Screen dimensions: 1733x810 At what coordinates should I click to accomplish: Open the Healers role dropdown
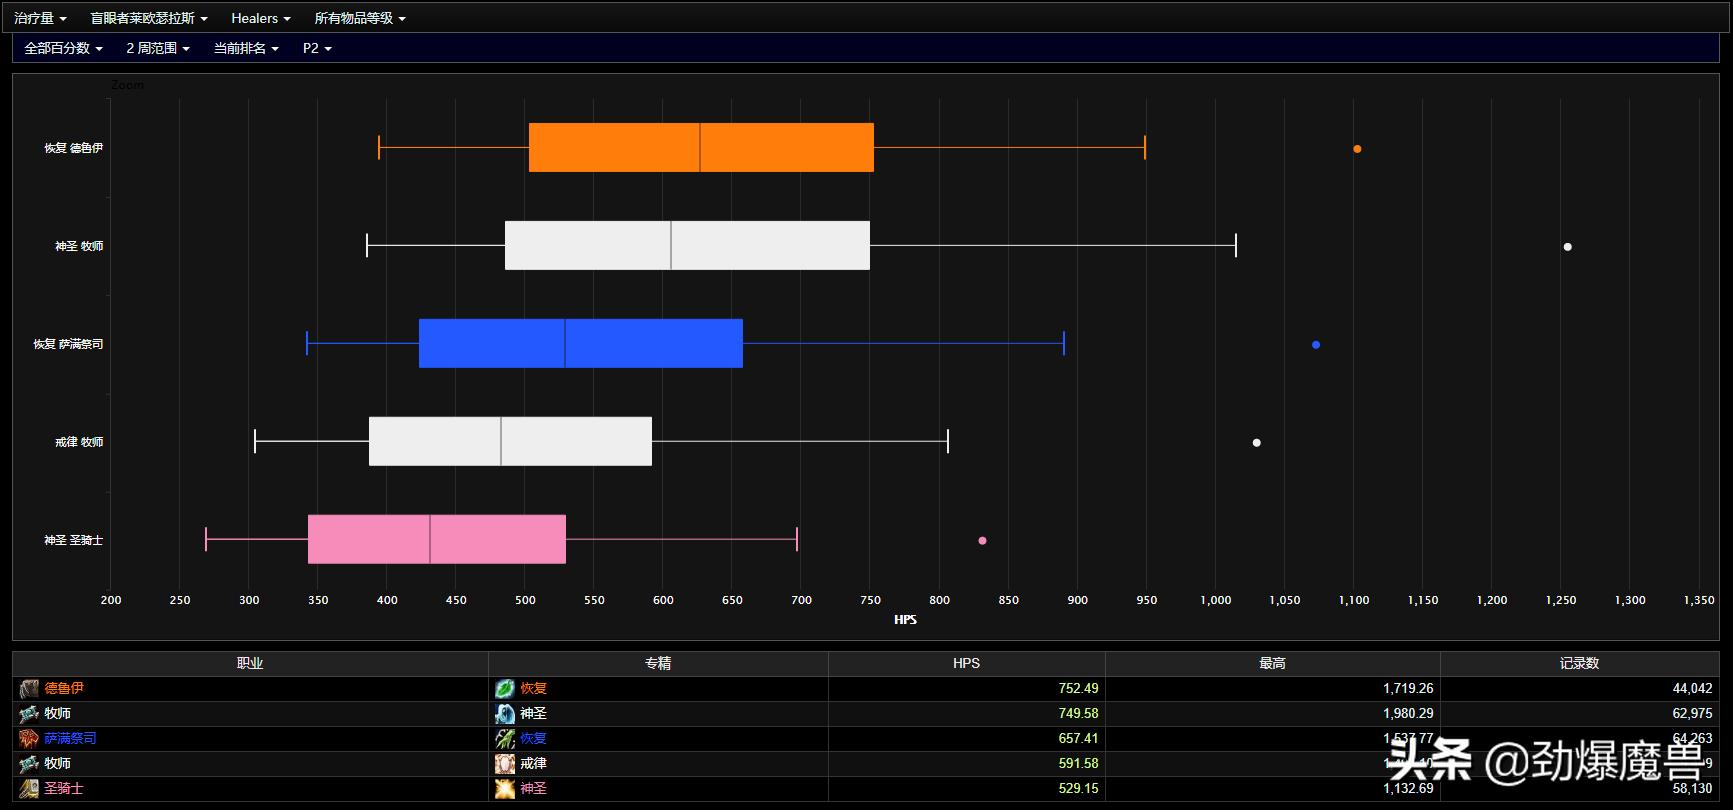[x=260, y=18]
